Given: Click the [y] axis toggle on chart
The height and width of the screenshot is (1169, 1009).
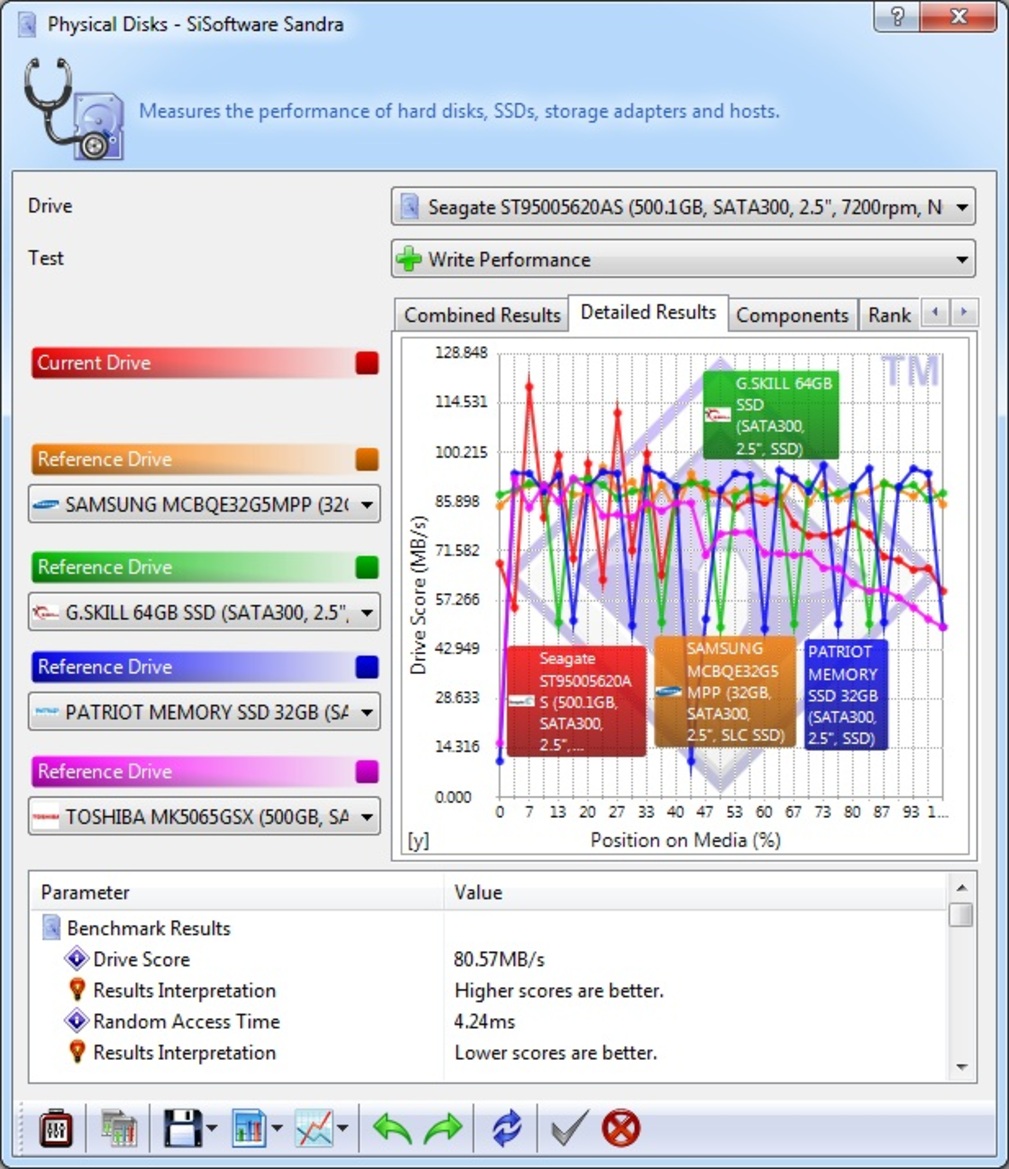Looking at the screenshot, I should point(418,840).
